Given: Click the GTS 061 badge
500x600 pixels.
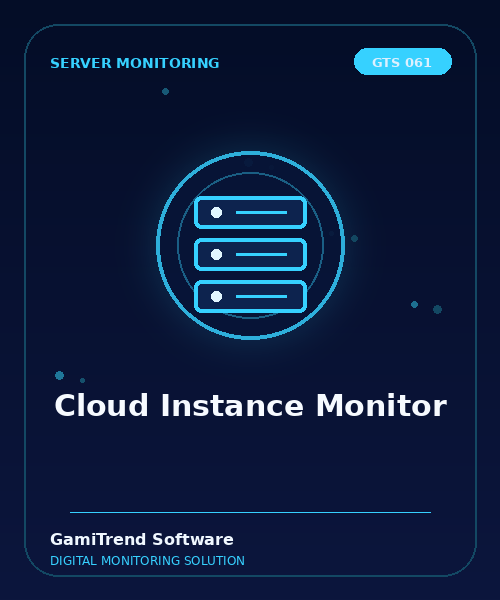Looking at the screenshot, I should [x=403, y=62].
